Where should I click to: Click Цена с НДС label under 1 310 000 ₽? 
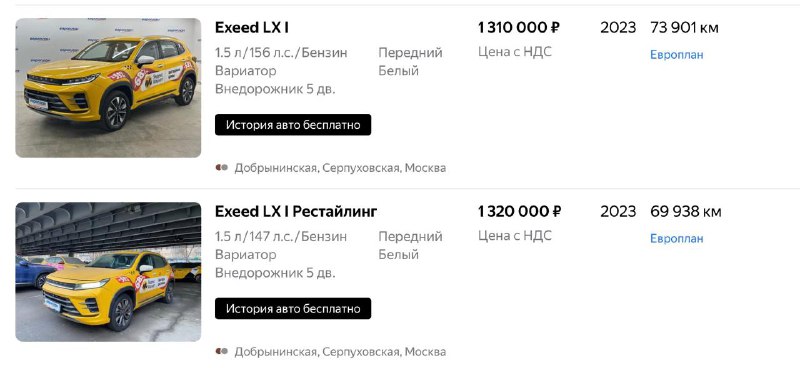[515, 52]
